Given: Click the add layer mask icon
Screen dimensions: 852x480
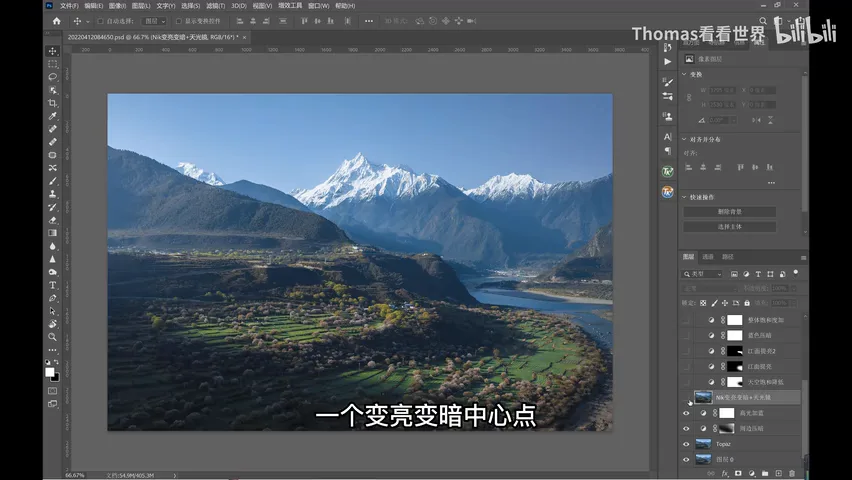Looking at the screenshot, I should click(738, 473).
